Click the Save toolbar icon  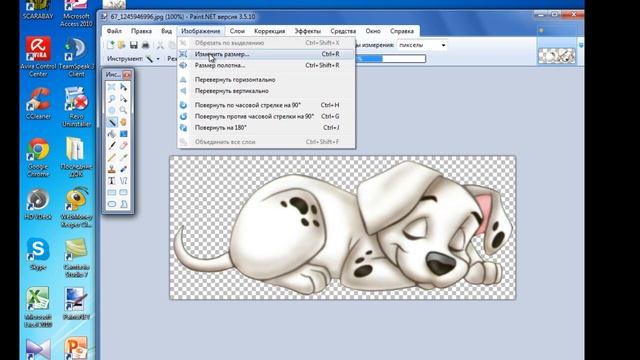[133, 45]
